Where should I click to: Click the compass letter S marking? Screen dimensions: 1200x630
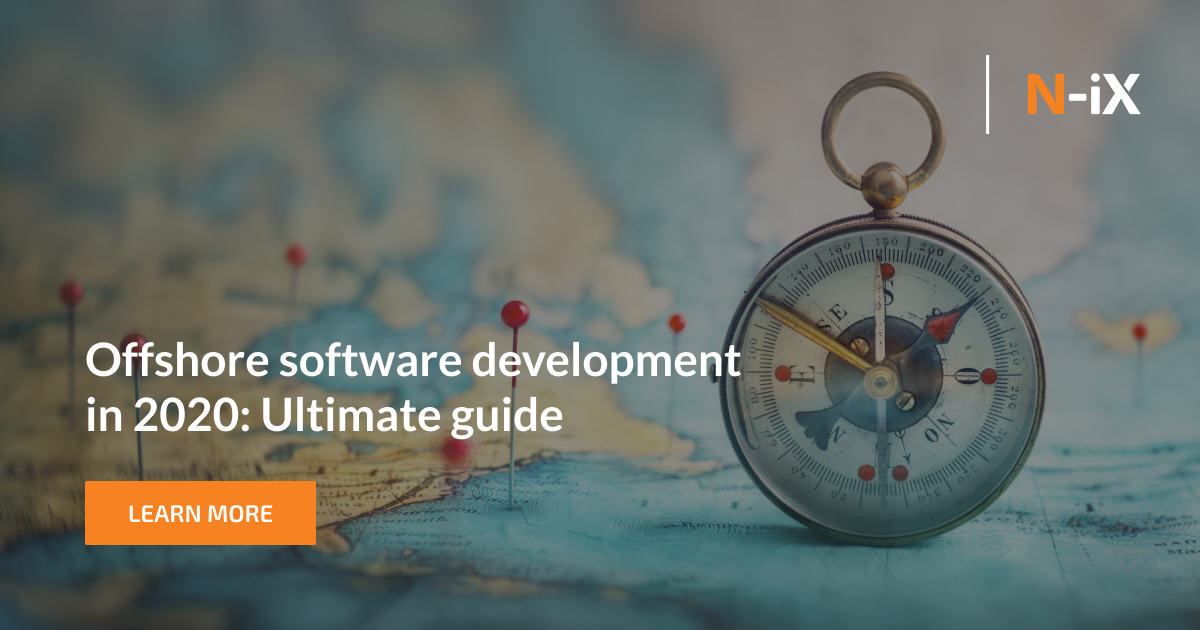886,293
